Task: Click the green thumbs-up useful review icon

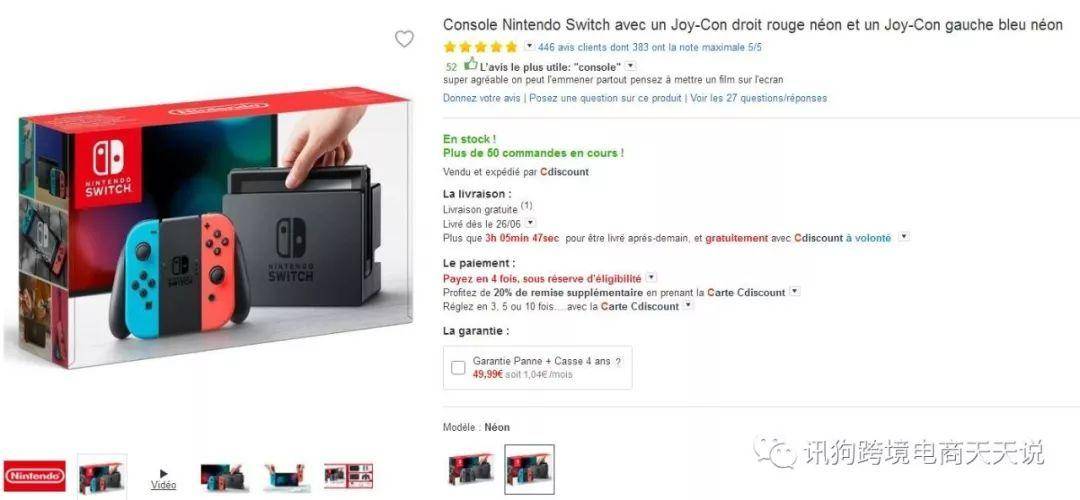Action: coord(470,64)
